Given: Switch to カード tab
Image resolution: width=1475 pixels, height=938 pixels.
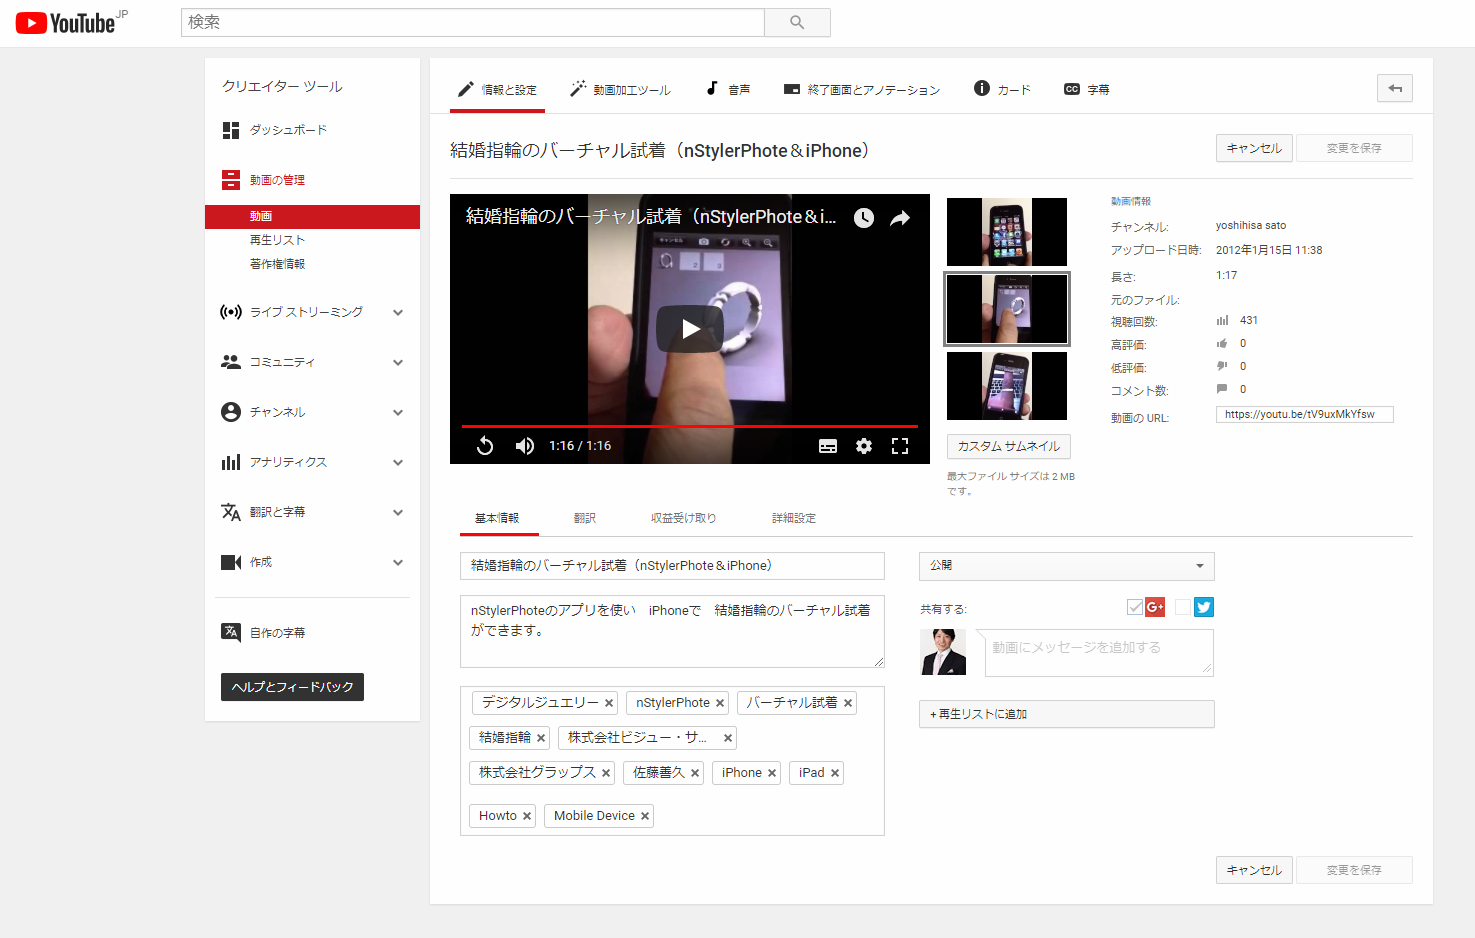Looking at the screenshot, I should click(1002, 90).
